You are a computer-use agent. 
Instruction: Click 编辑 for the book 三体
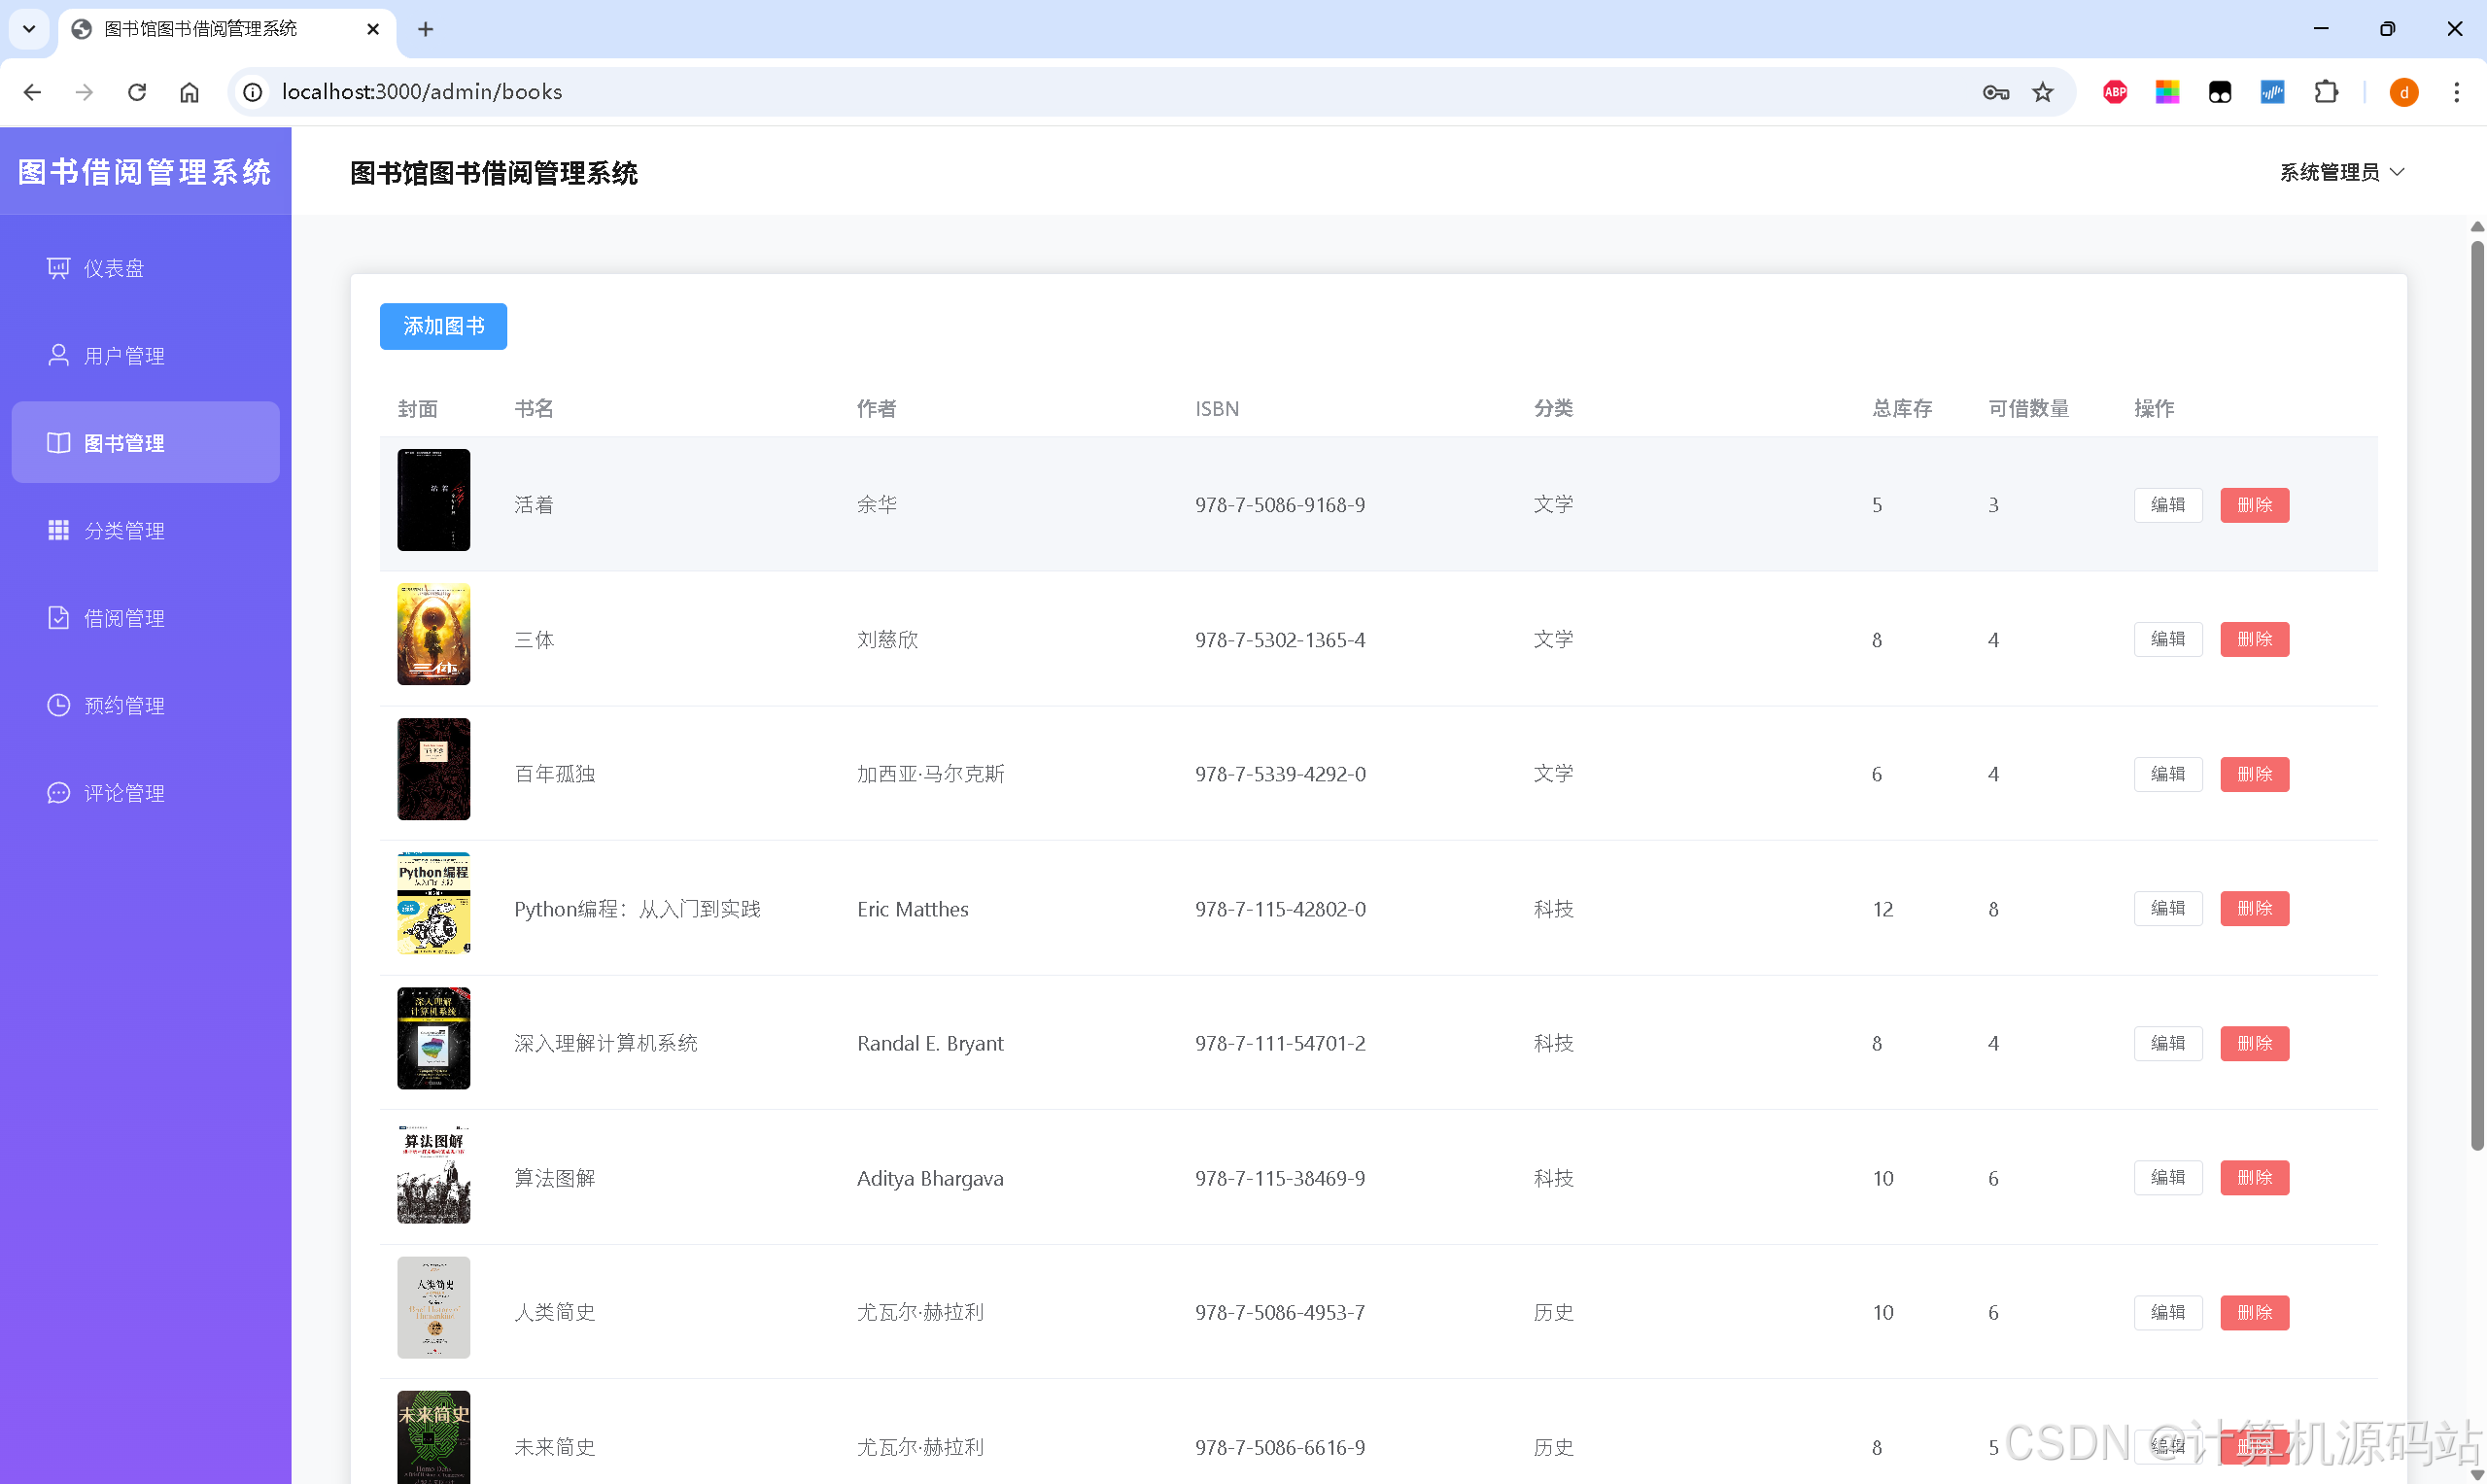2167,639
